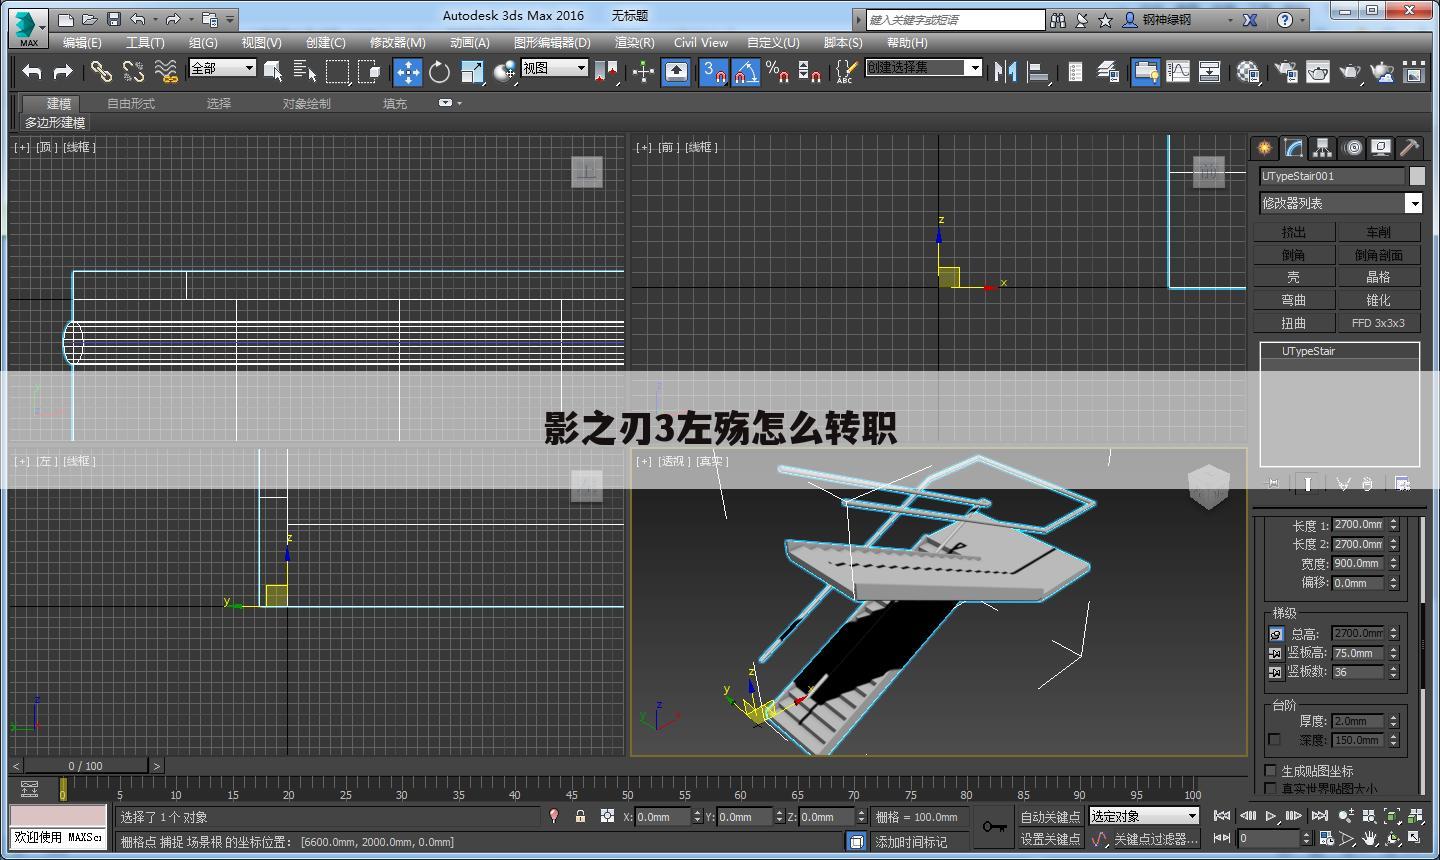The image size is (1440, 860).
Task: Enable the 深度 checkbox in 台阶 group
Action: click(x=1274, y=740)
